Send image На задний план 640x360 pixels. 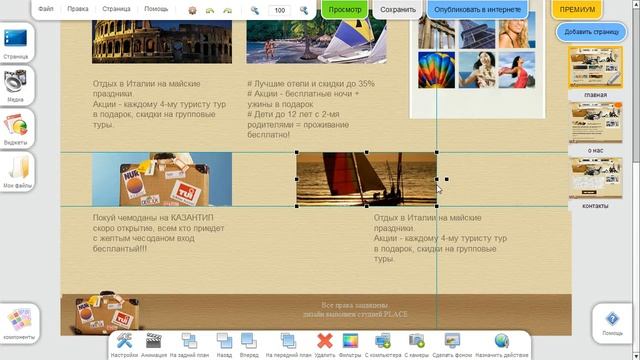tap(189, 345)
